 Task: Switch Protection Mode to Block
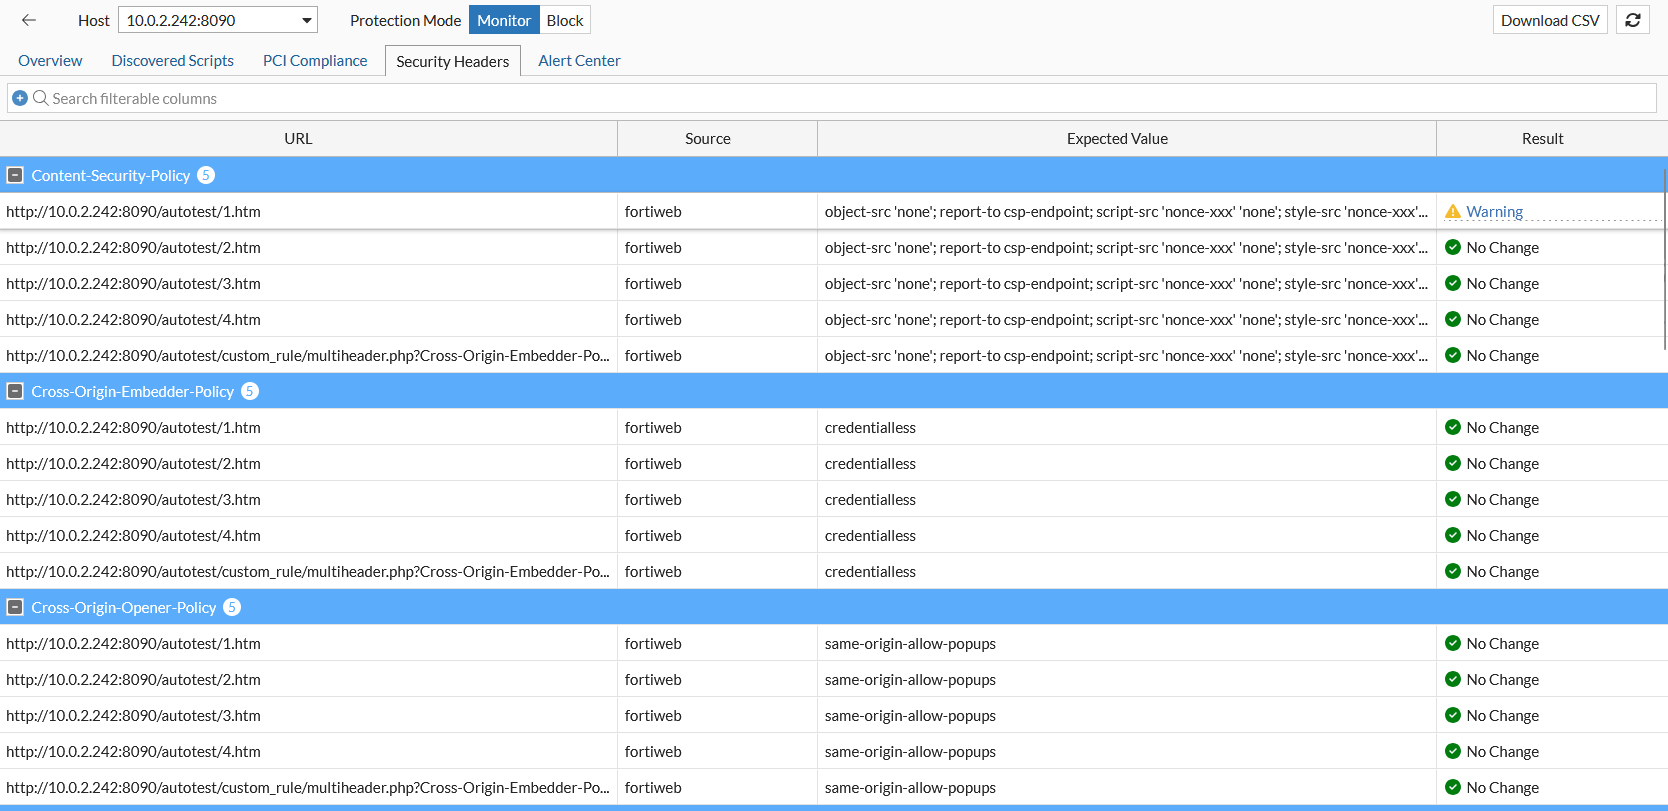click(564, 20)
